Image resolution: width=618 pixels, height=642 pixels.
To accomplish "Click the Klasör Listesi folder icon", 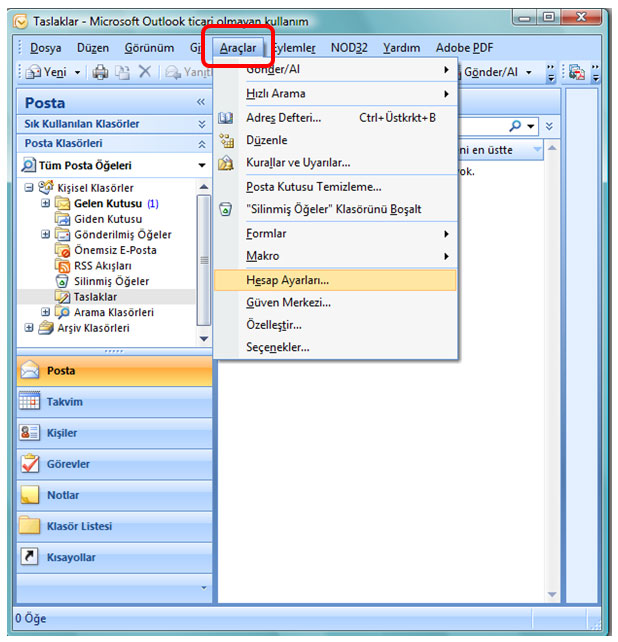I will pos(29,526).
